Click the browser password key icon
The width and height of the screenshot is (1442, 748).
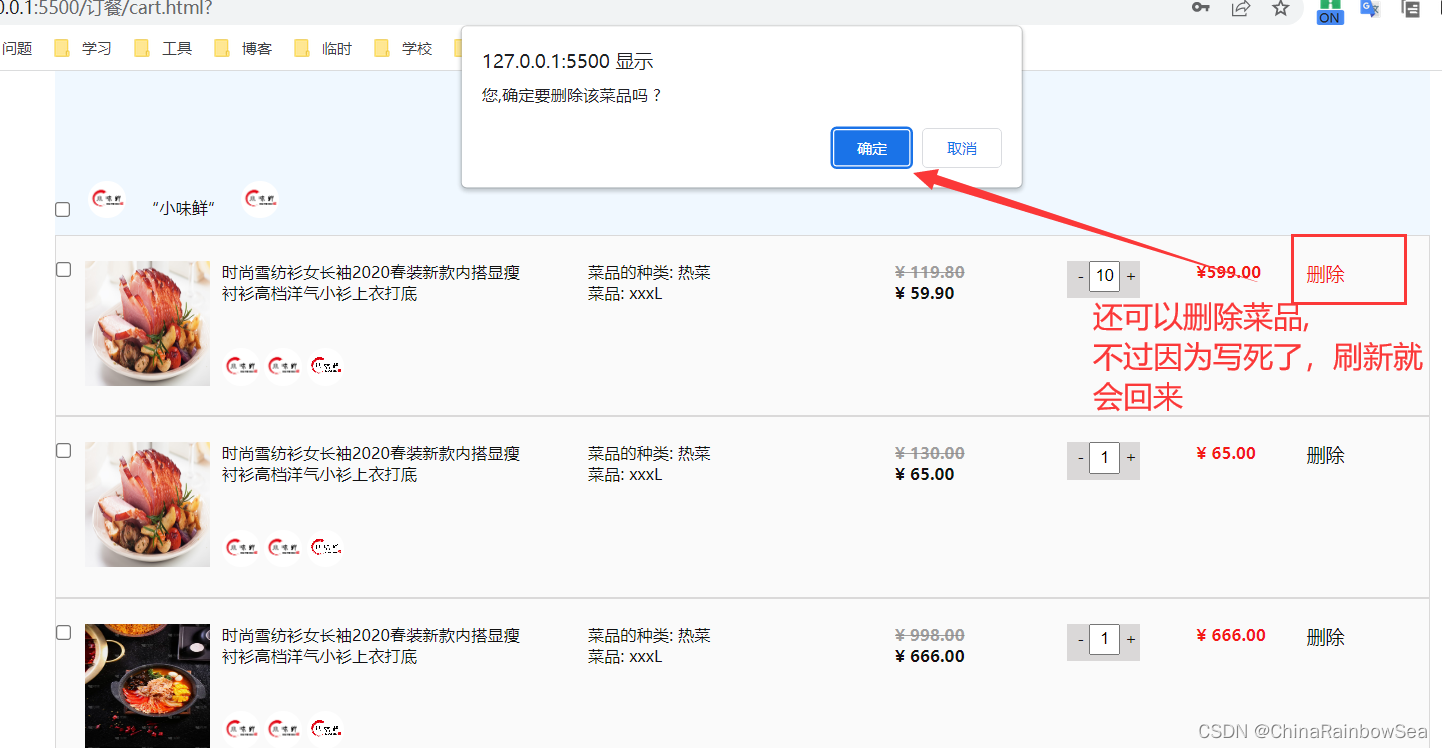point(1201,8)
